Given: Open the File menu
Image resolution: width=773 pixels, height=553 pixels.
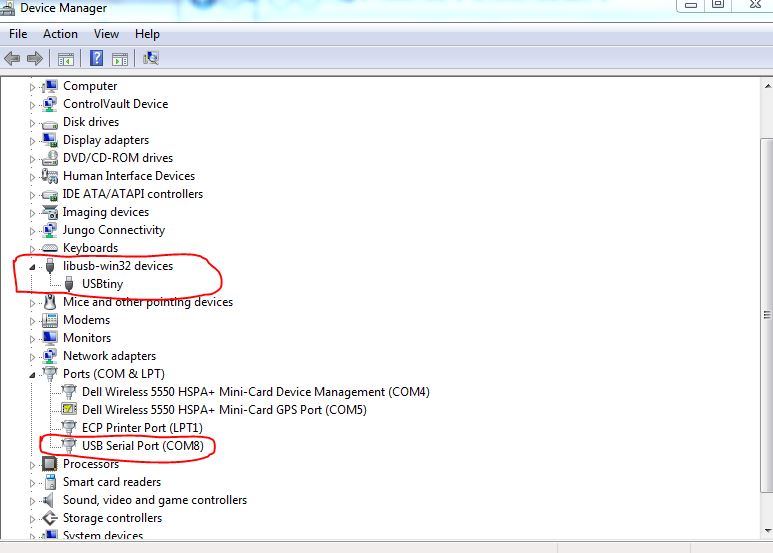Looking at the screenshot, I should coord(18,34).
